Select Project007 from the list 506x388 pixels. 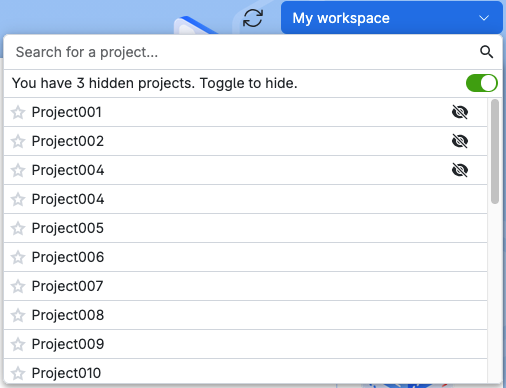tap(245, 286)
